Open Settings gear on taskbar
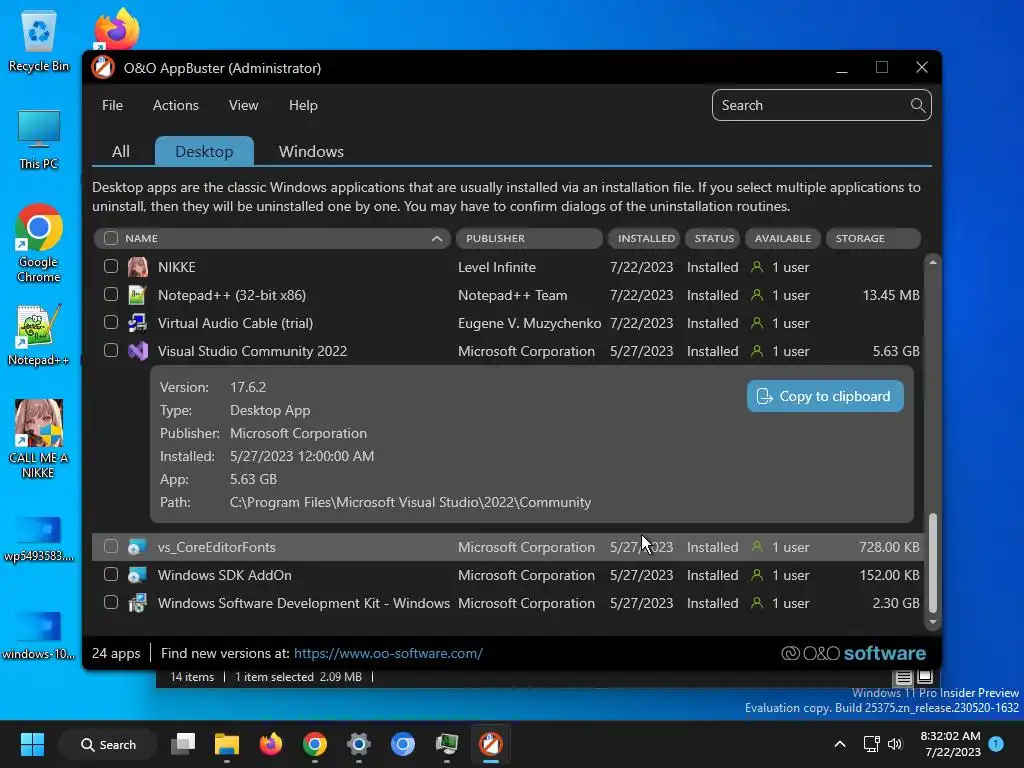 pyautogui.click(x=359, y=744)
